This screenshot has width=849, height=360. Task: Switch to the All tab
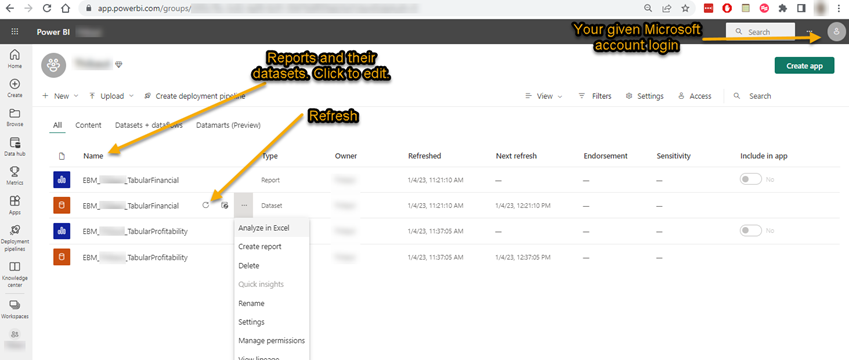57,125
